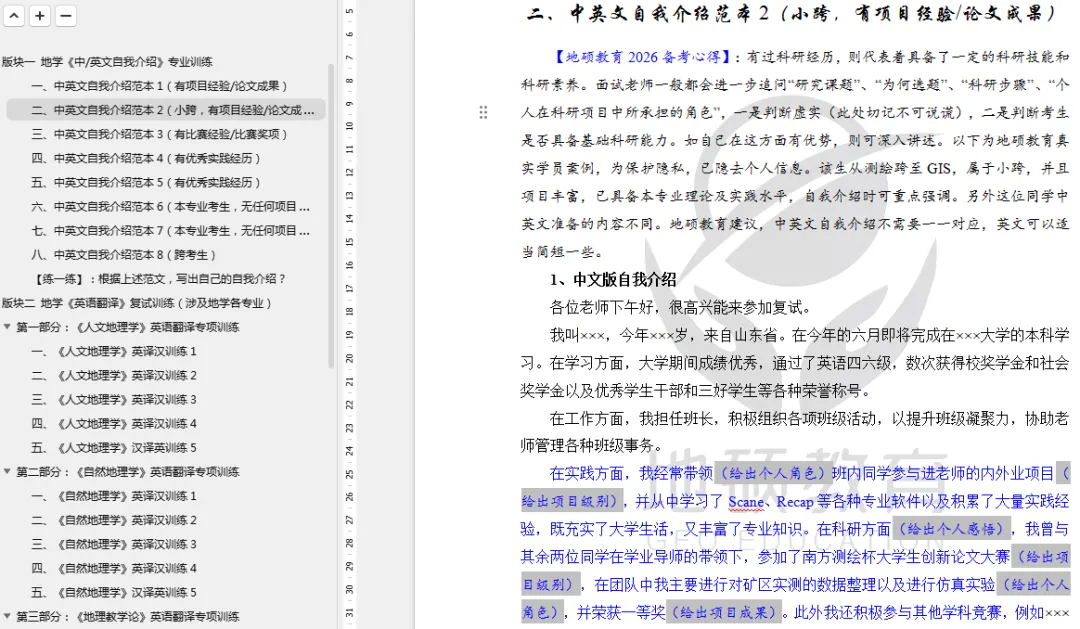Click the heading 1、中文版自我介绍
The image size is (1080, 629).
612,280
